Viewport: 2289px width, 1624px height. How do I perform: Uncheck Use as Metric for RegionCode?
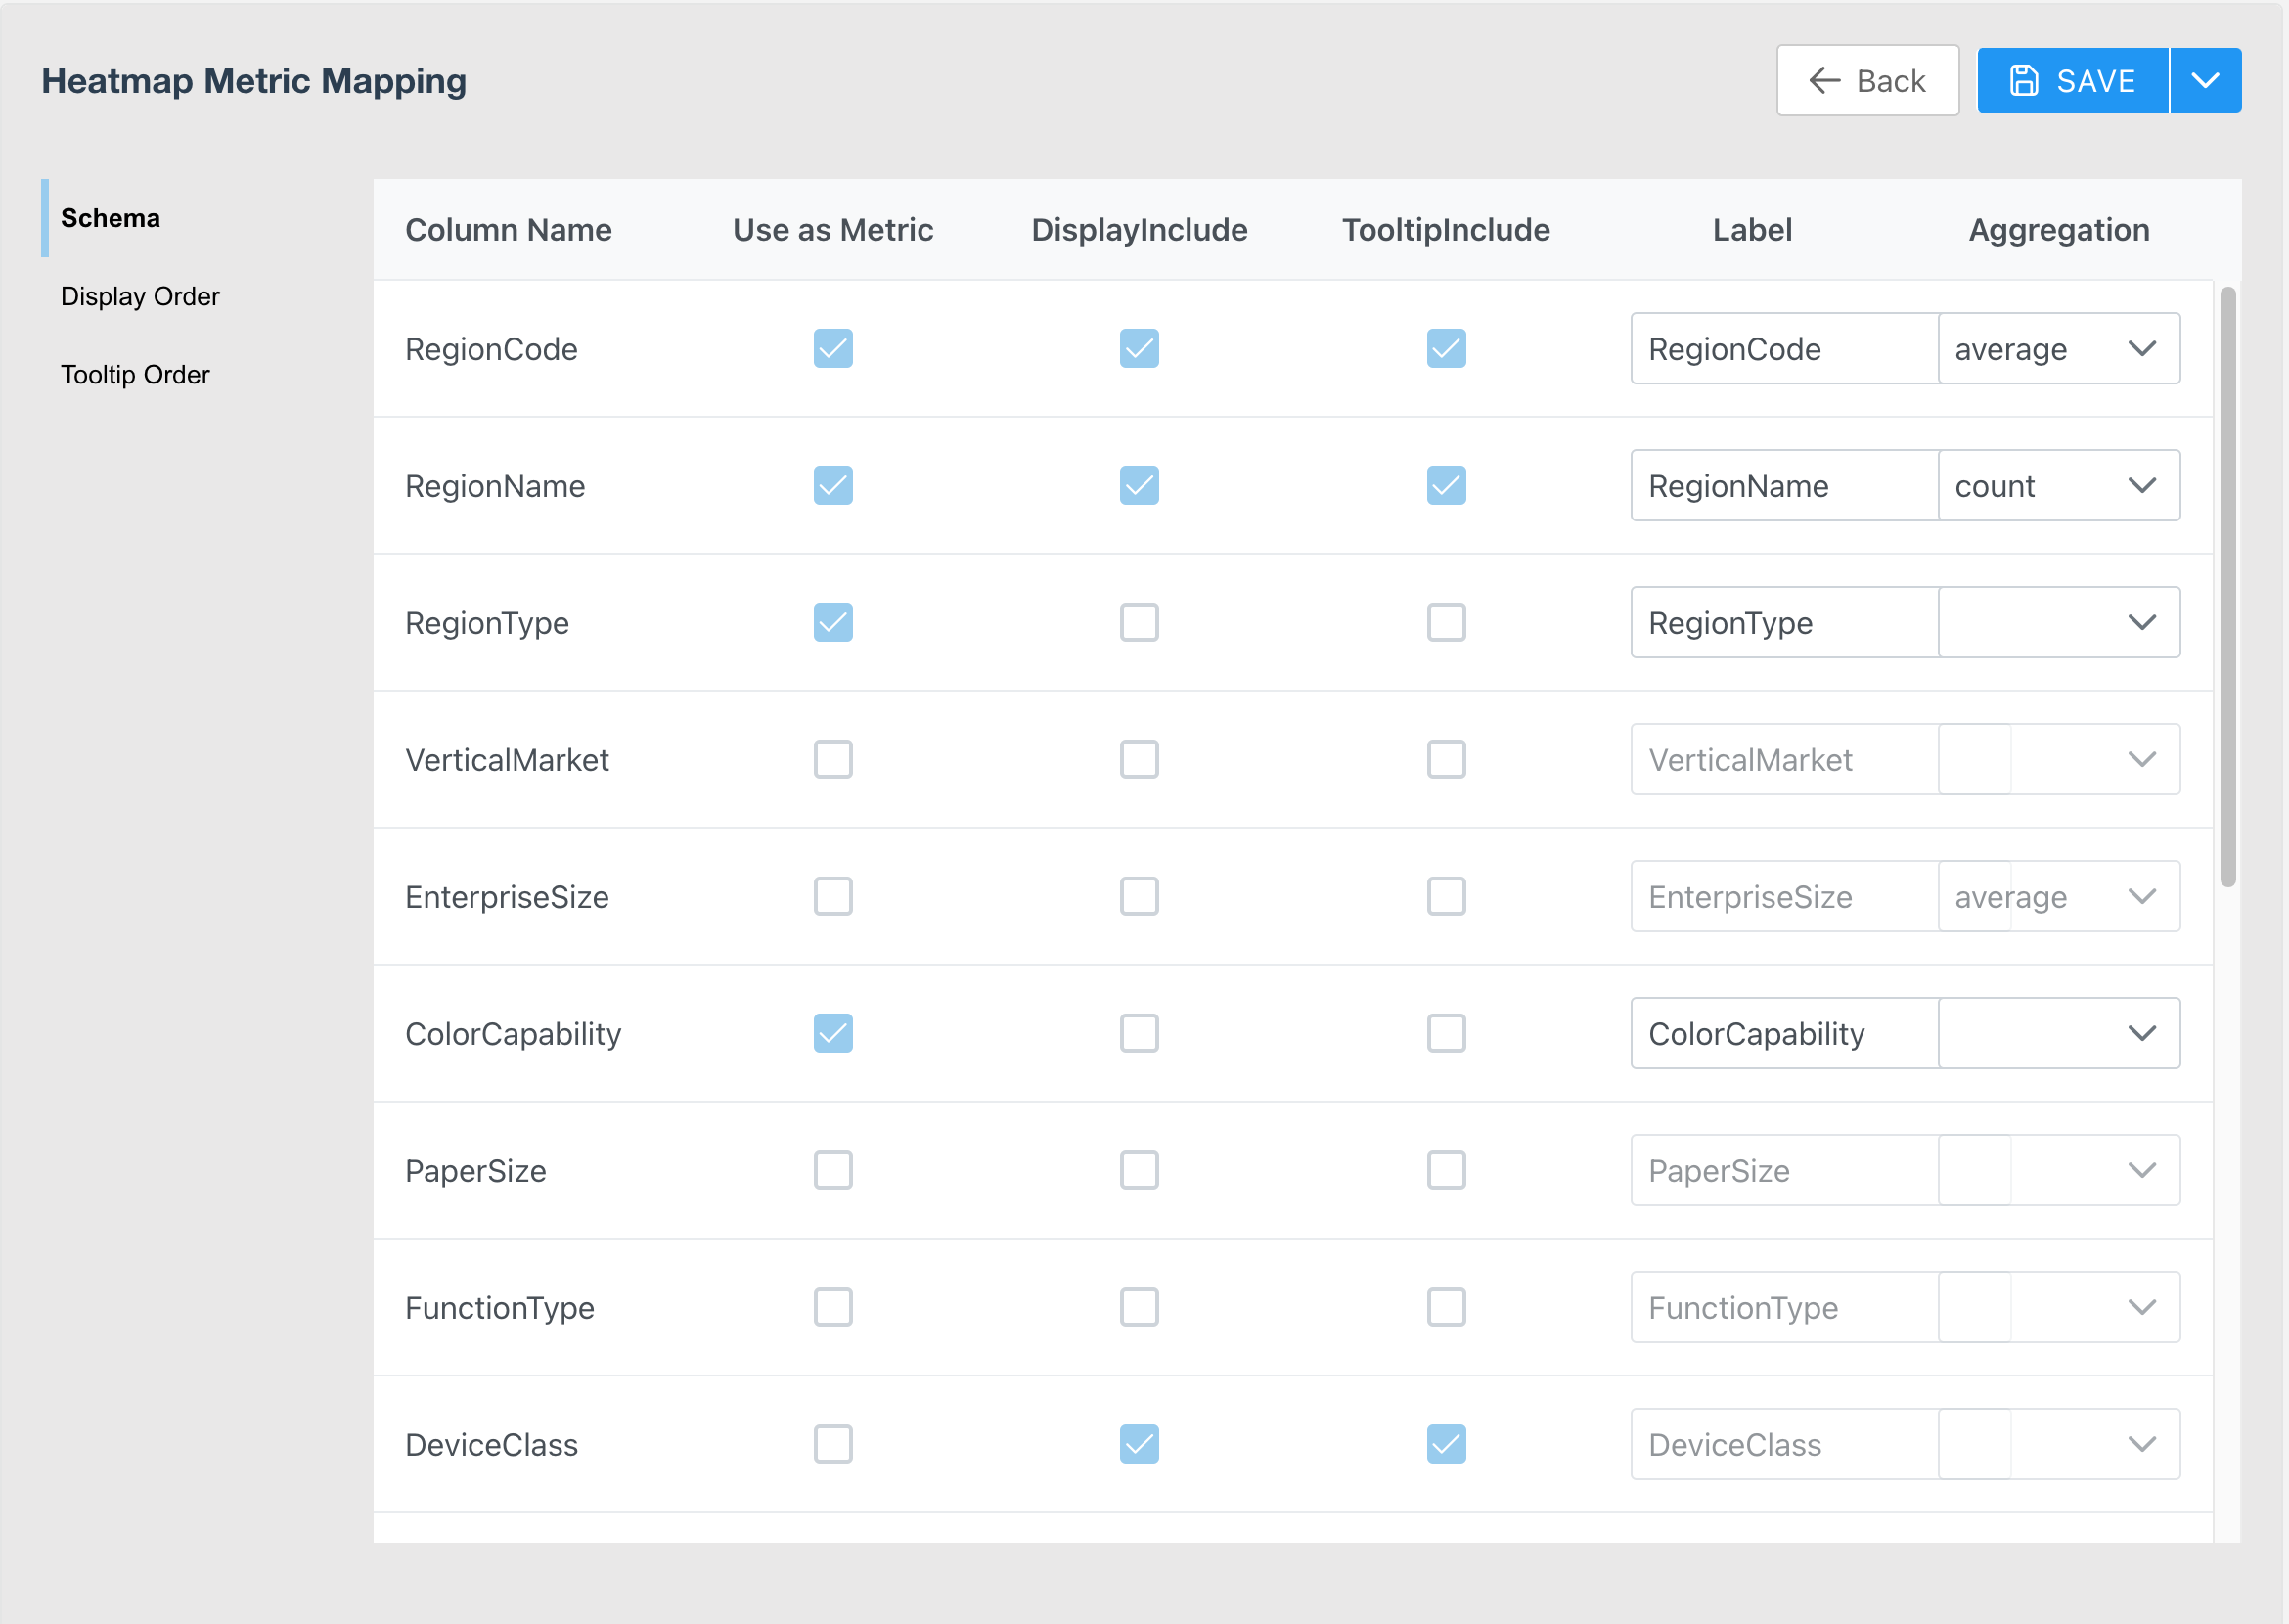pos(832,349)
